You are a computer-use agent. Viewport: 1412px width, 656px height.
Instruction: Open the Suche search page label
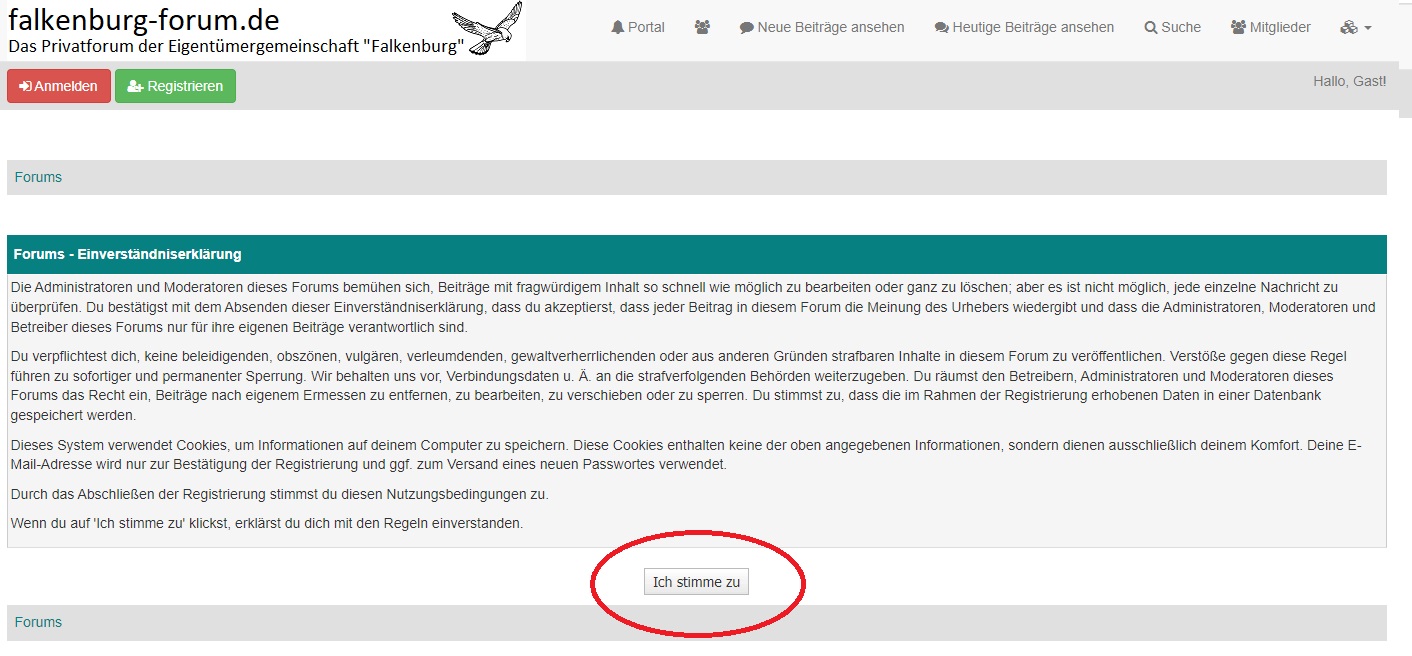click(1180, 28)
